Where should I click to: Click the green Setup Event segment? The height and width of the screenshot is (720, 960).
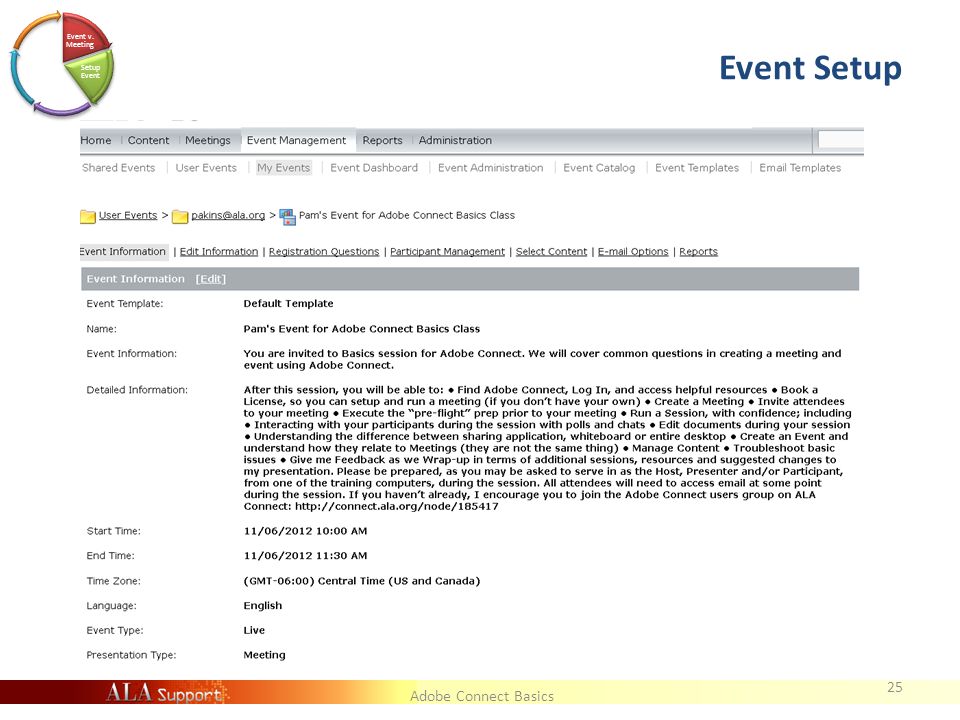click(90, 75)
